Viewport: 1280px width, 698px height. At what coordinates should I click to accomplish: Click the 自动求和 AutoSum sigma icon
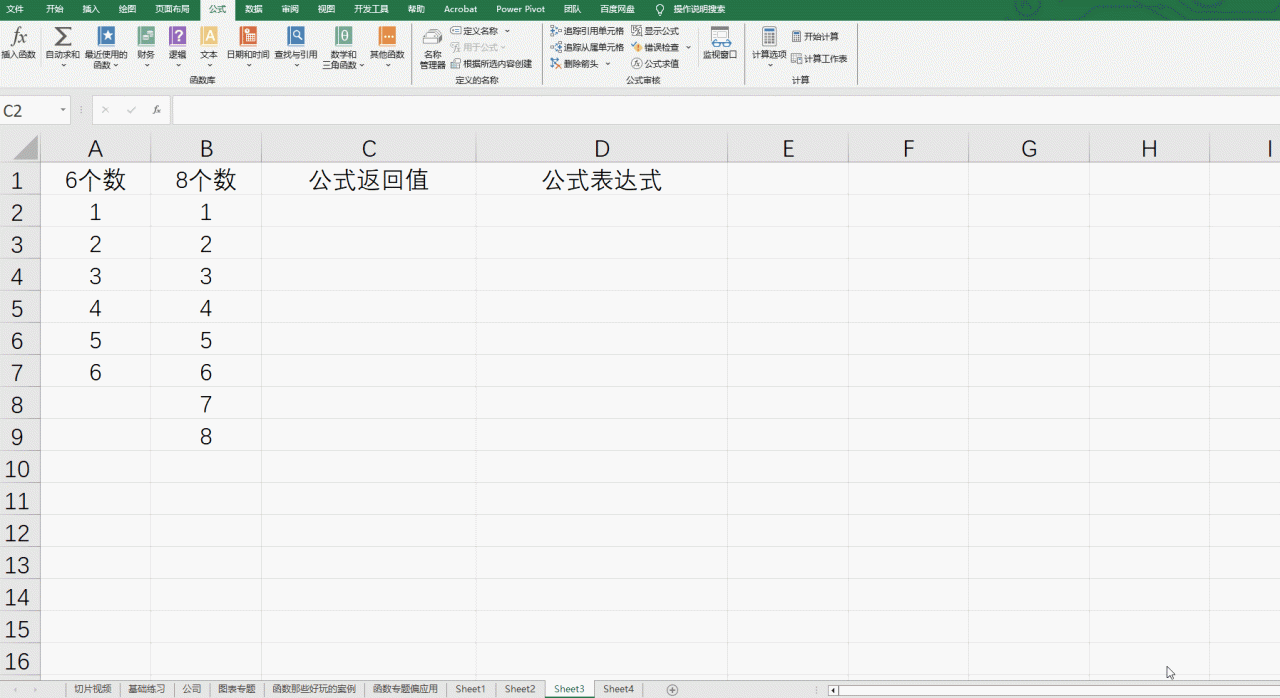(62, 37)
